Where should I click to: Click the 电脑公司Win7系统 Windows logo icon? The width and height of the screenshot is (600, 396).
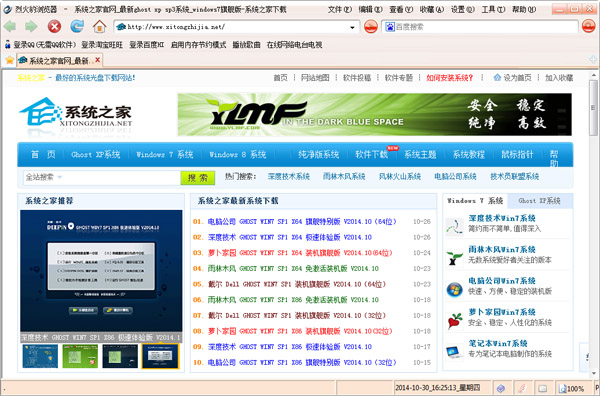click(x=455, y=289)
